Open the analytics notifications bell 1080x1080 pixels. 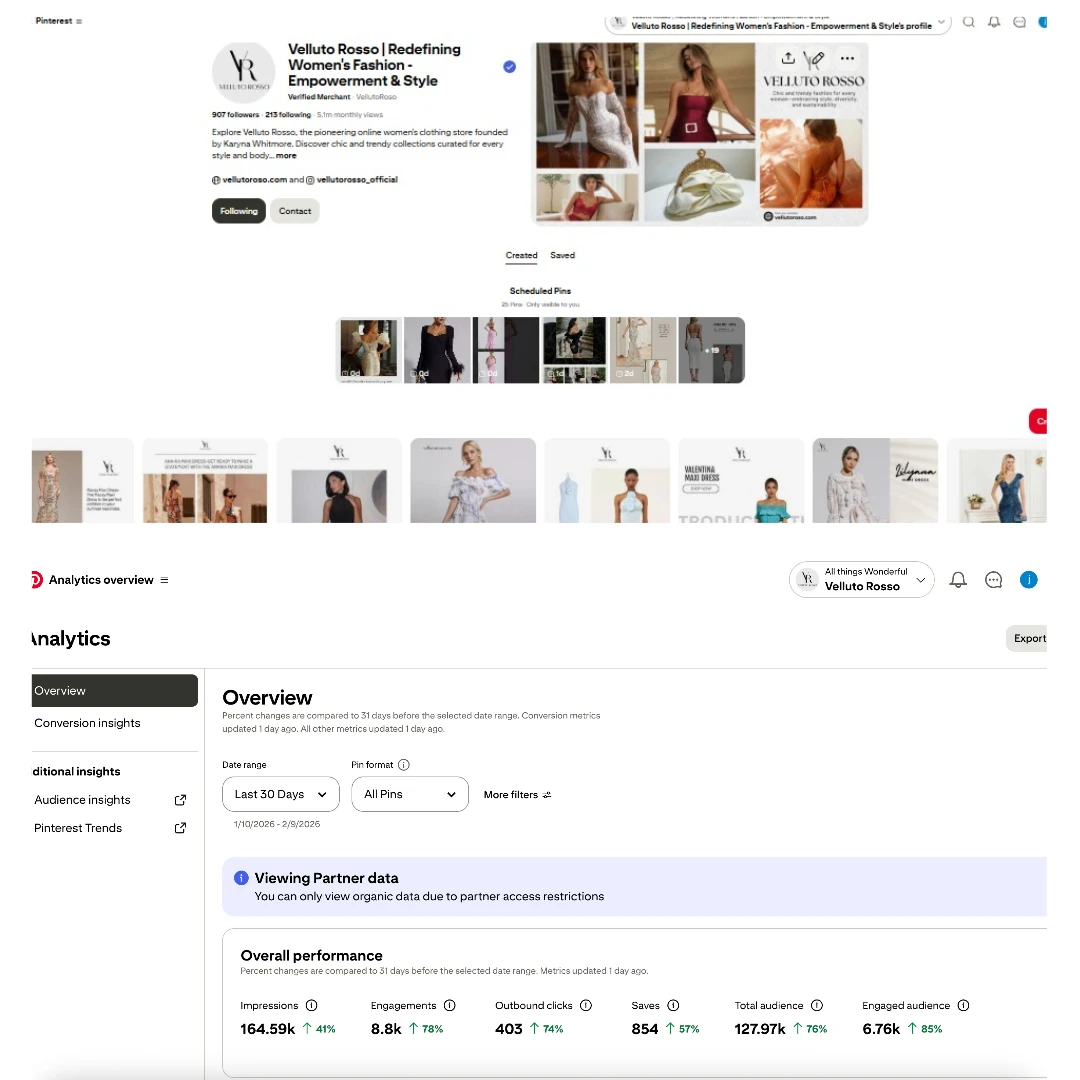coord(958,580)
